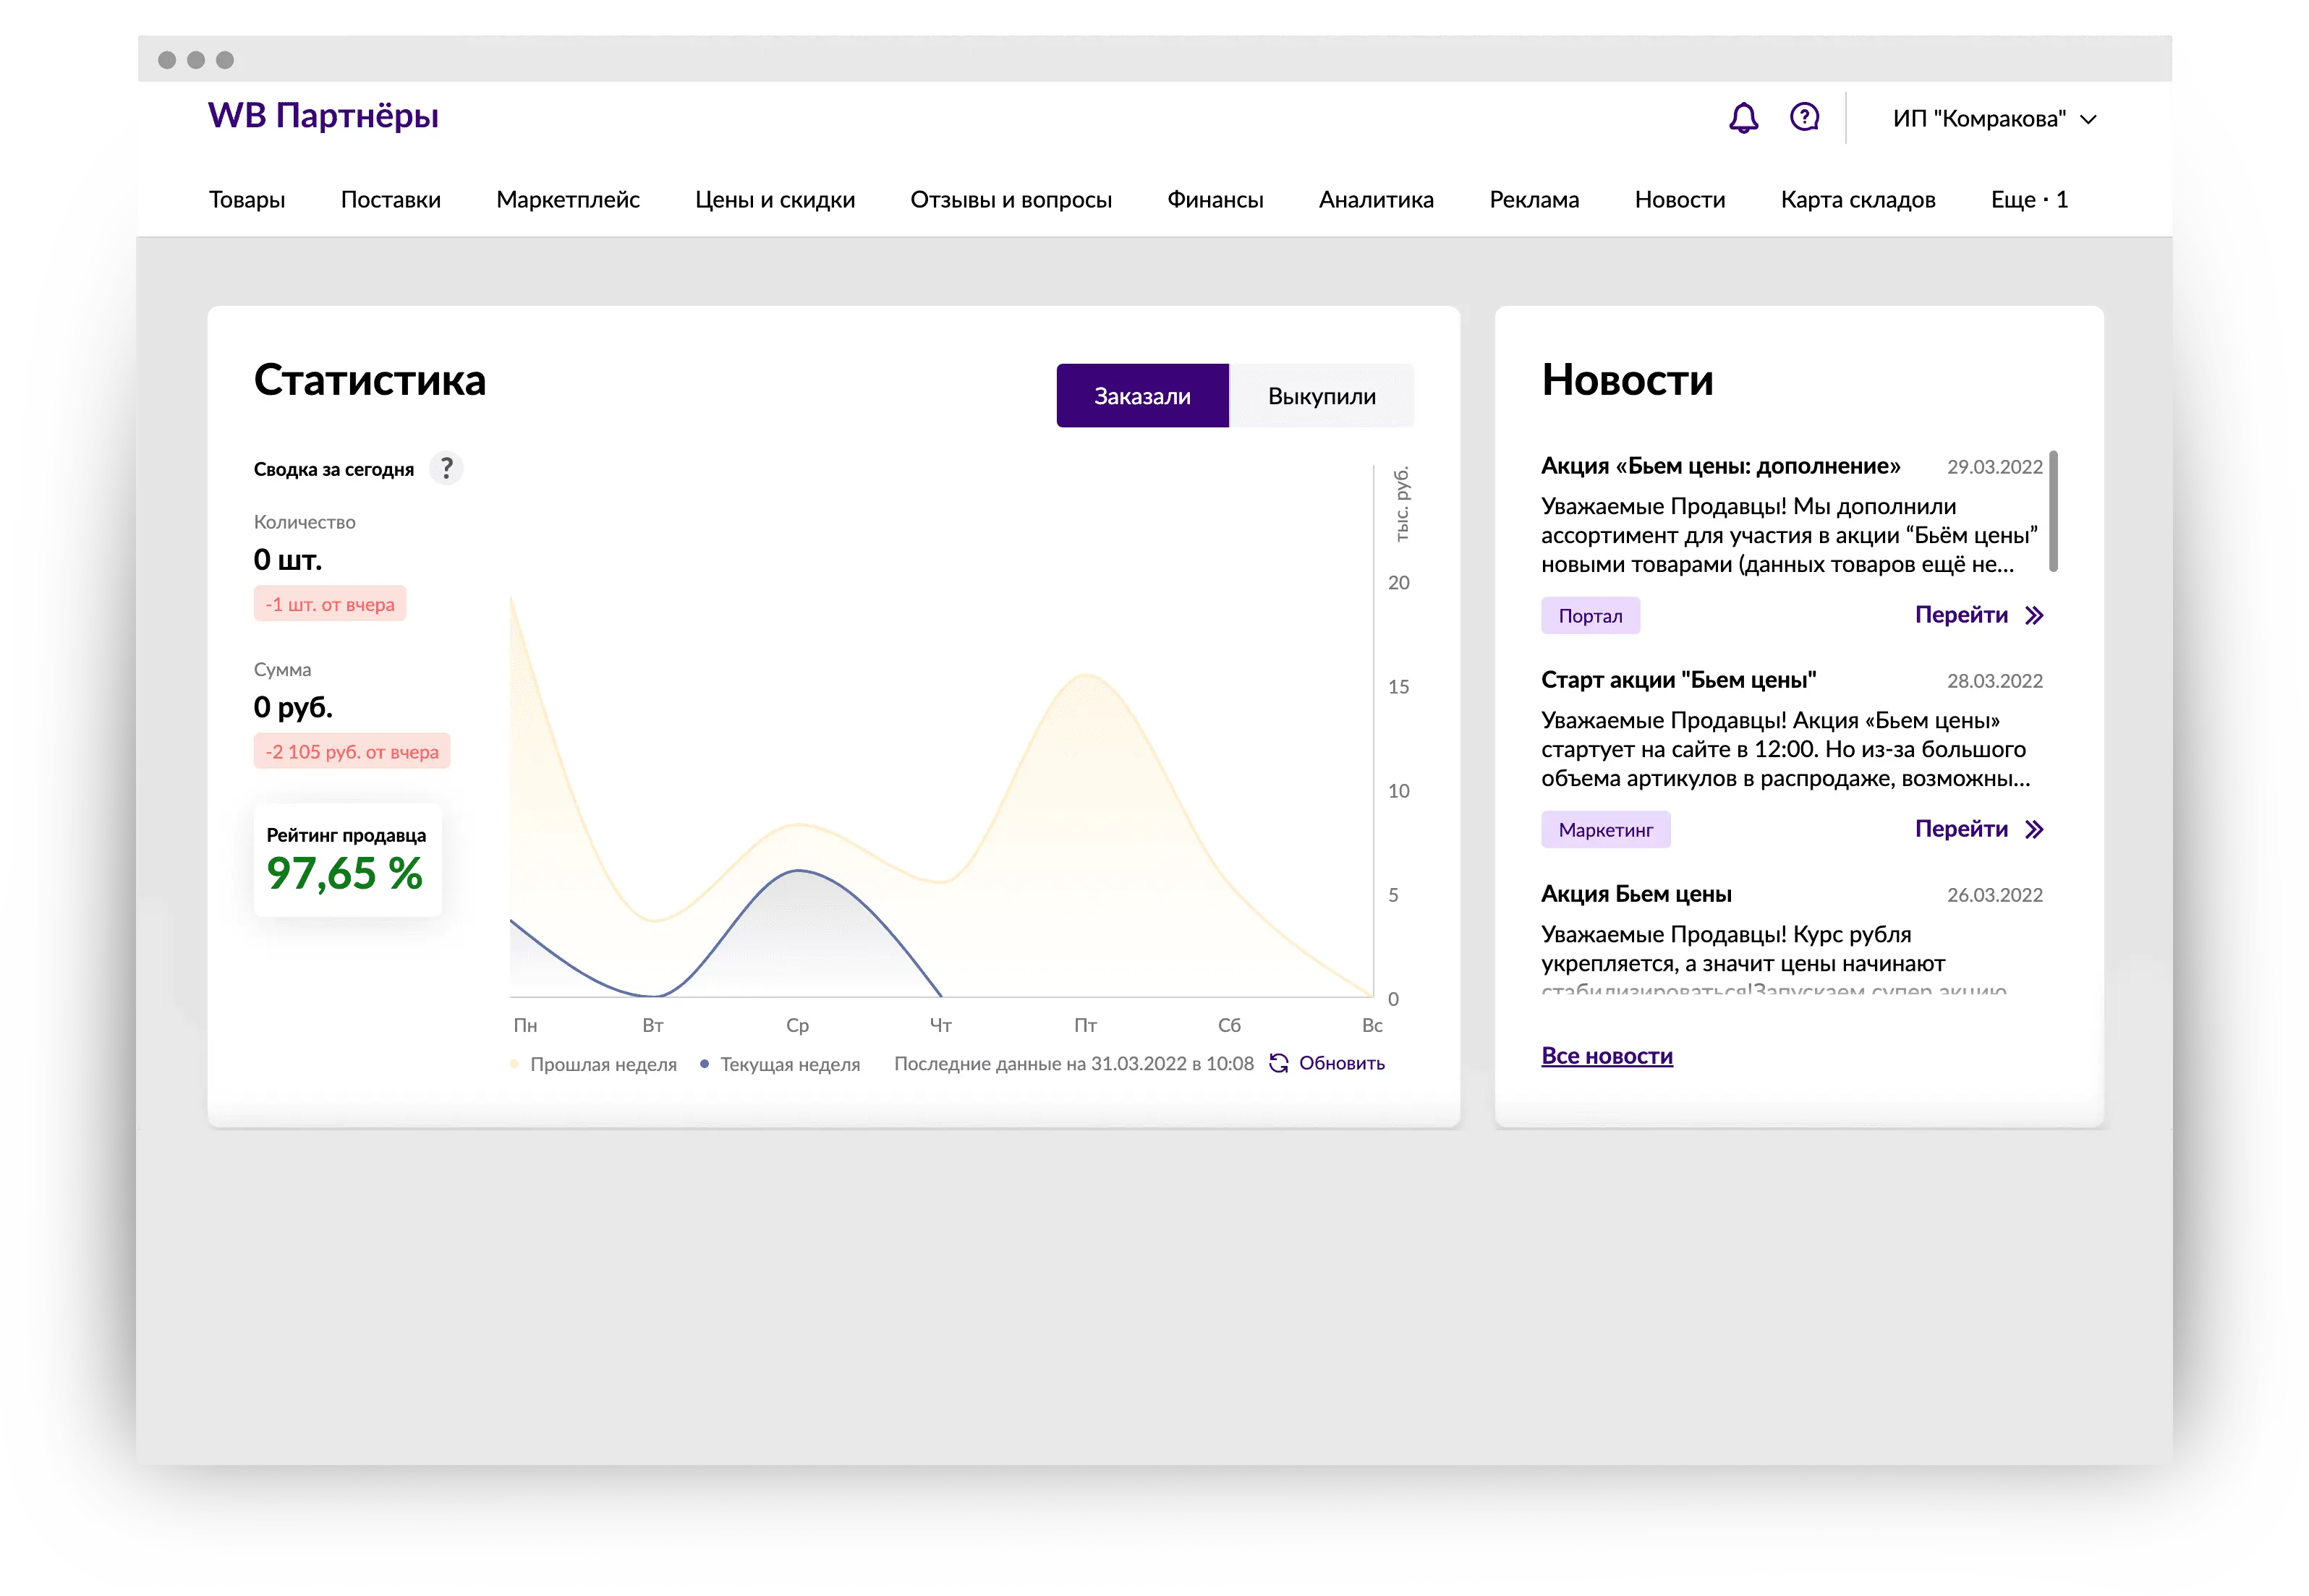The height and width of the screenshot is (1596, 2309).
Task: Click the Портал tag badge
Action: pos(1590,616)
